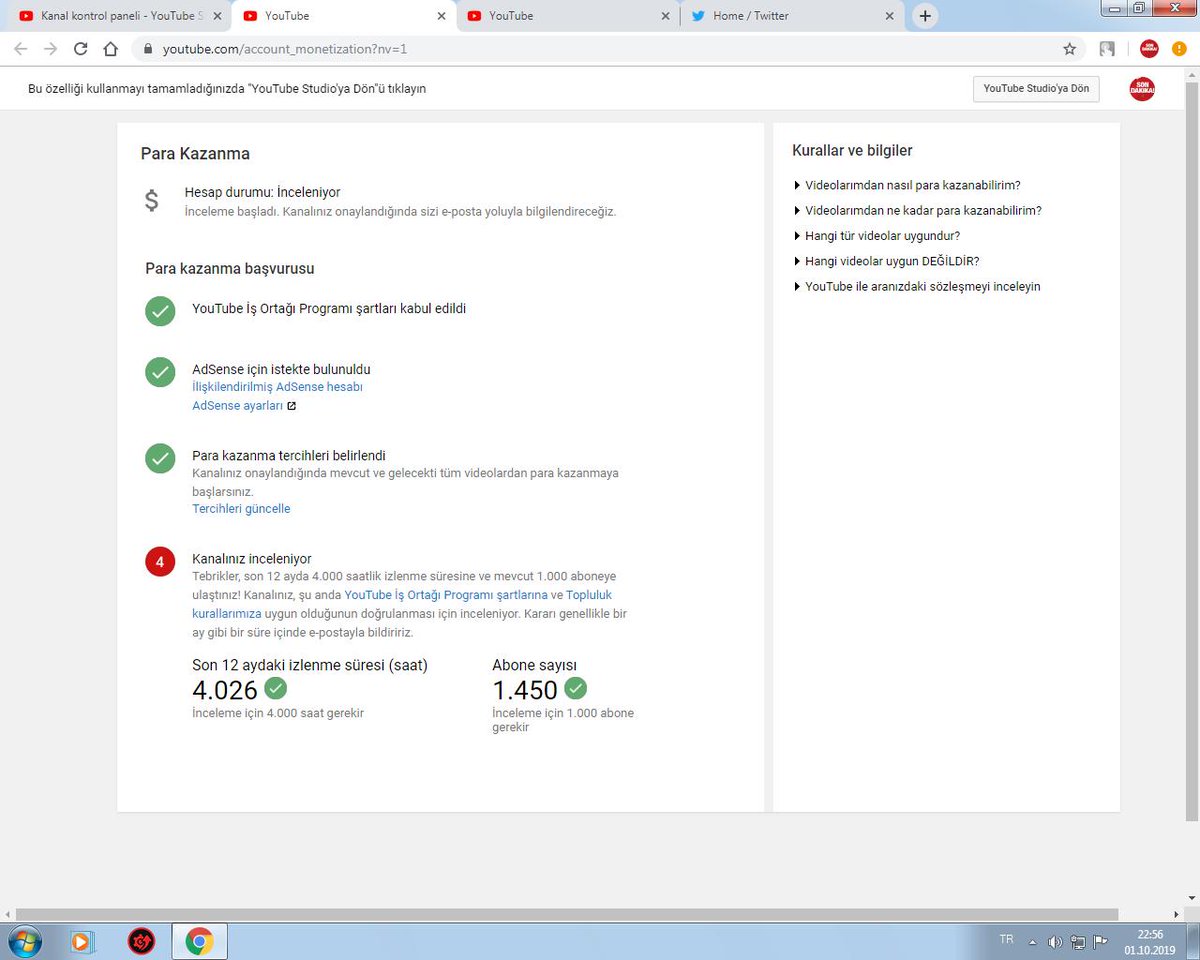The height and width of the screenshot is (960, 1200).
Task: Click the Para Kazanma heading
Action: coord(195,154)
